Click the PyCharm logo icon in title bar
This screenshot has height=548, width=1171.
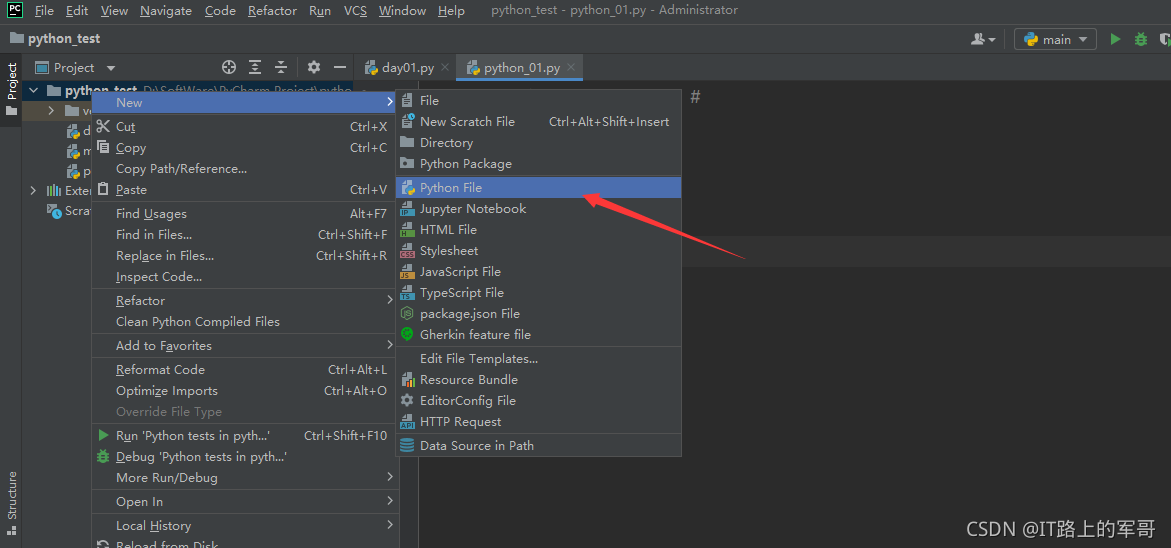coord(15,10)
